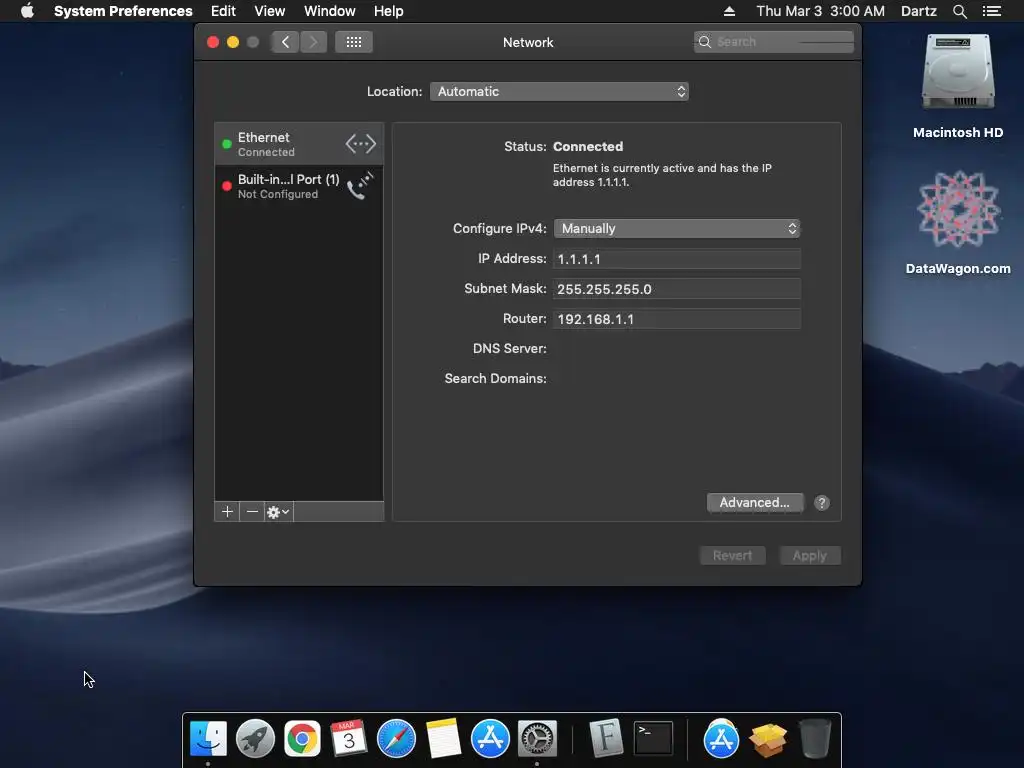This screenshot has width=1024, height=768.
Task: Open the Location Automatic dropdown
Action: 559,91
